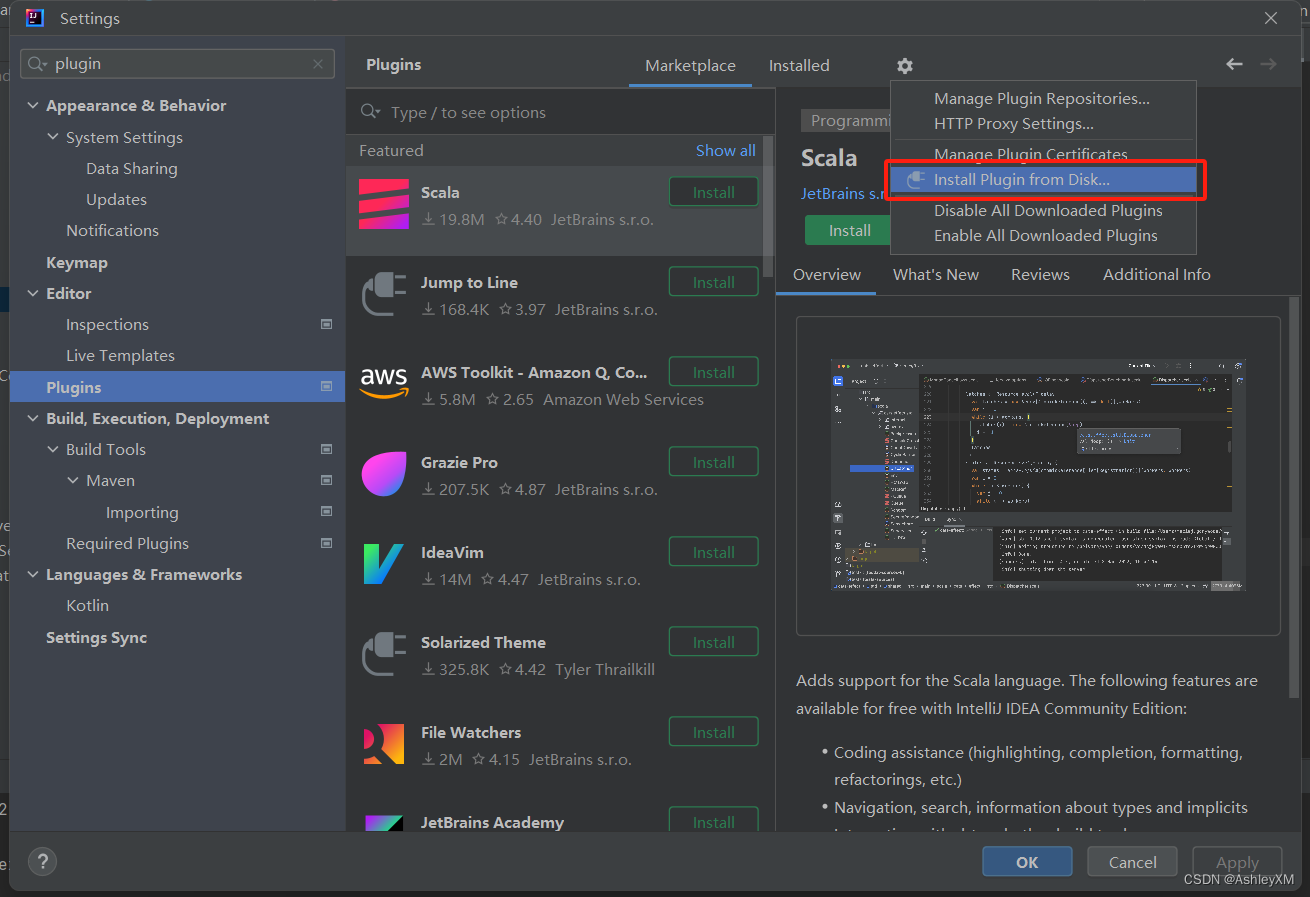Open the What's New tab

(x=936, y=274)
